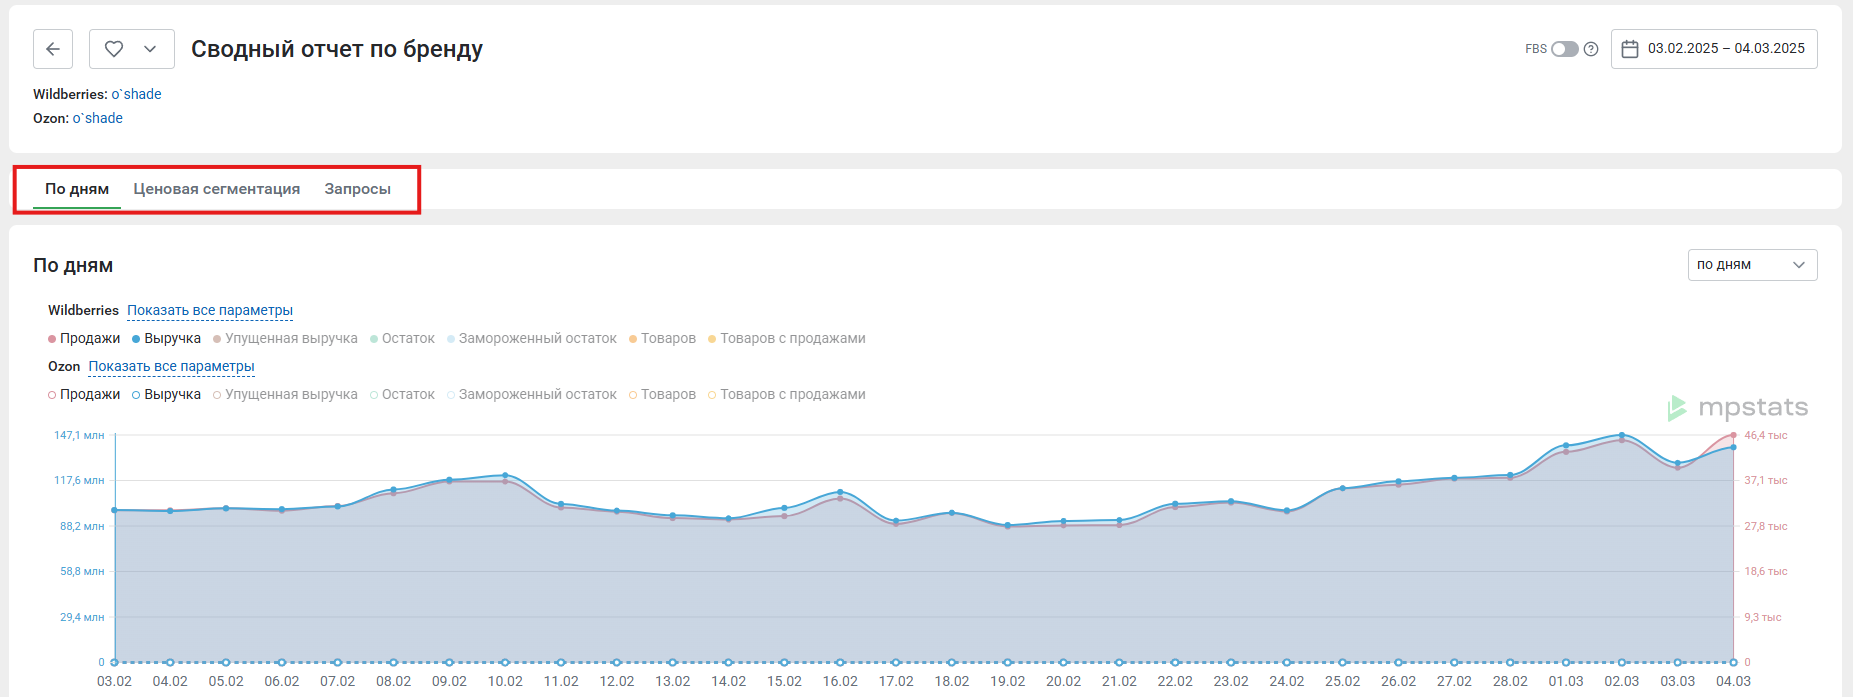Add report to favorites with heart icon

114,49
